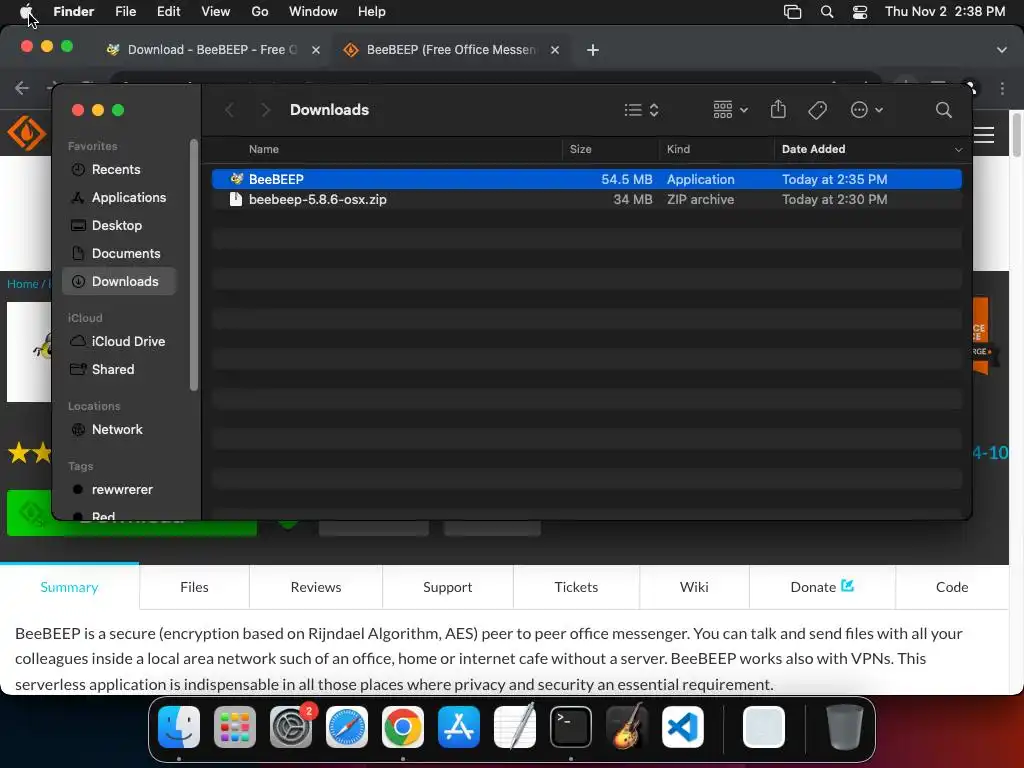This screenshot has width=1024, height=768.
Task: Click the Finder search icon
Action: click(943, 110)
